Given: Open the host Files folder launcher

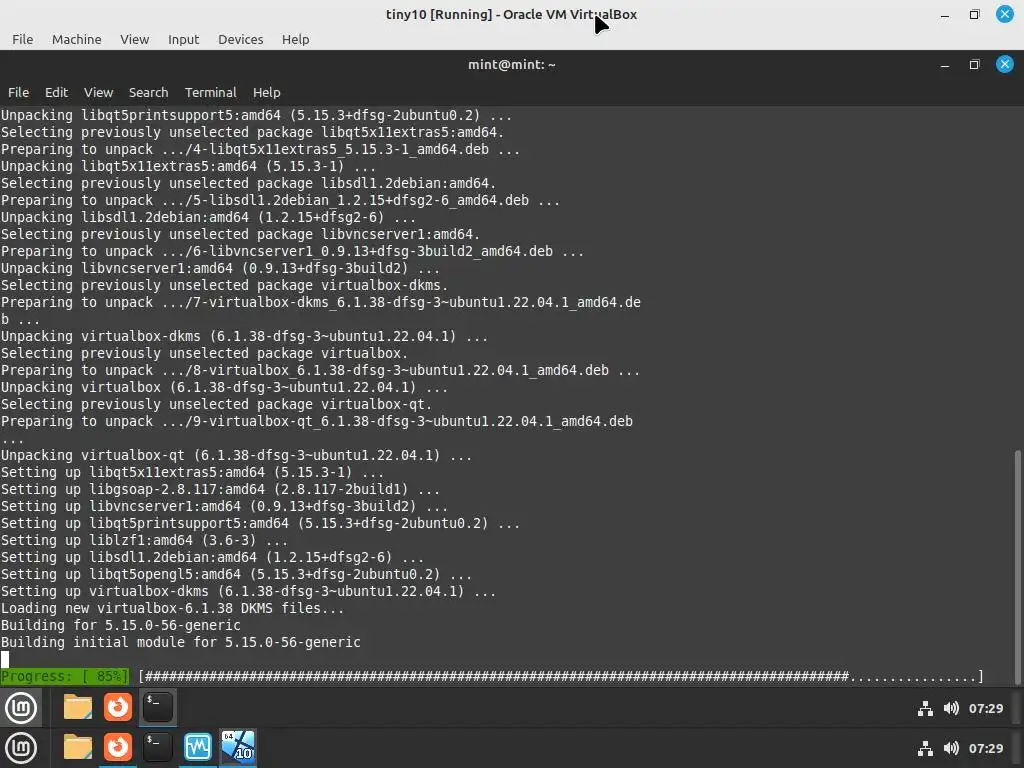Looking at the screenshot, I should pyautogui.click(x=78, y=748).
